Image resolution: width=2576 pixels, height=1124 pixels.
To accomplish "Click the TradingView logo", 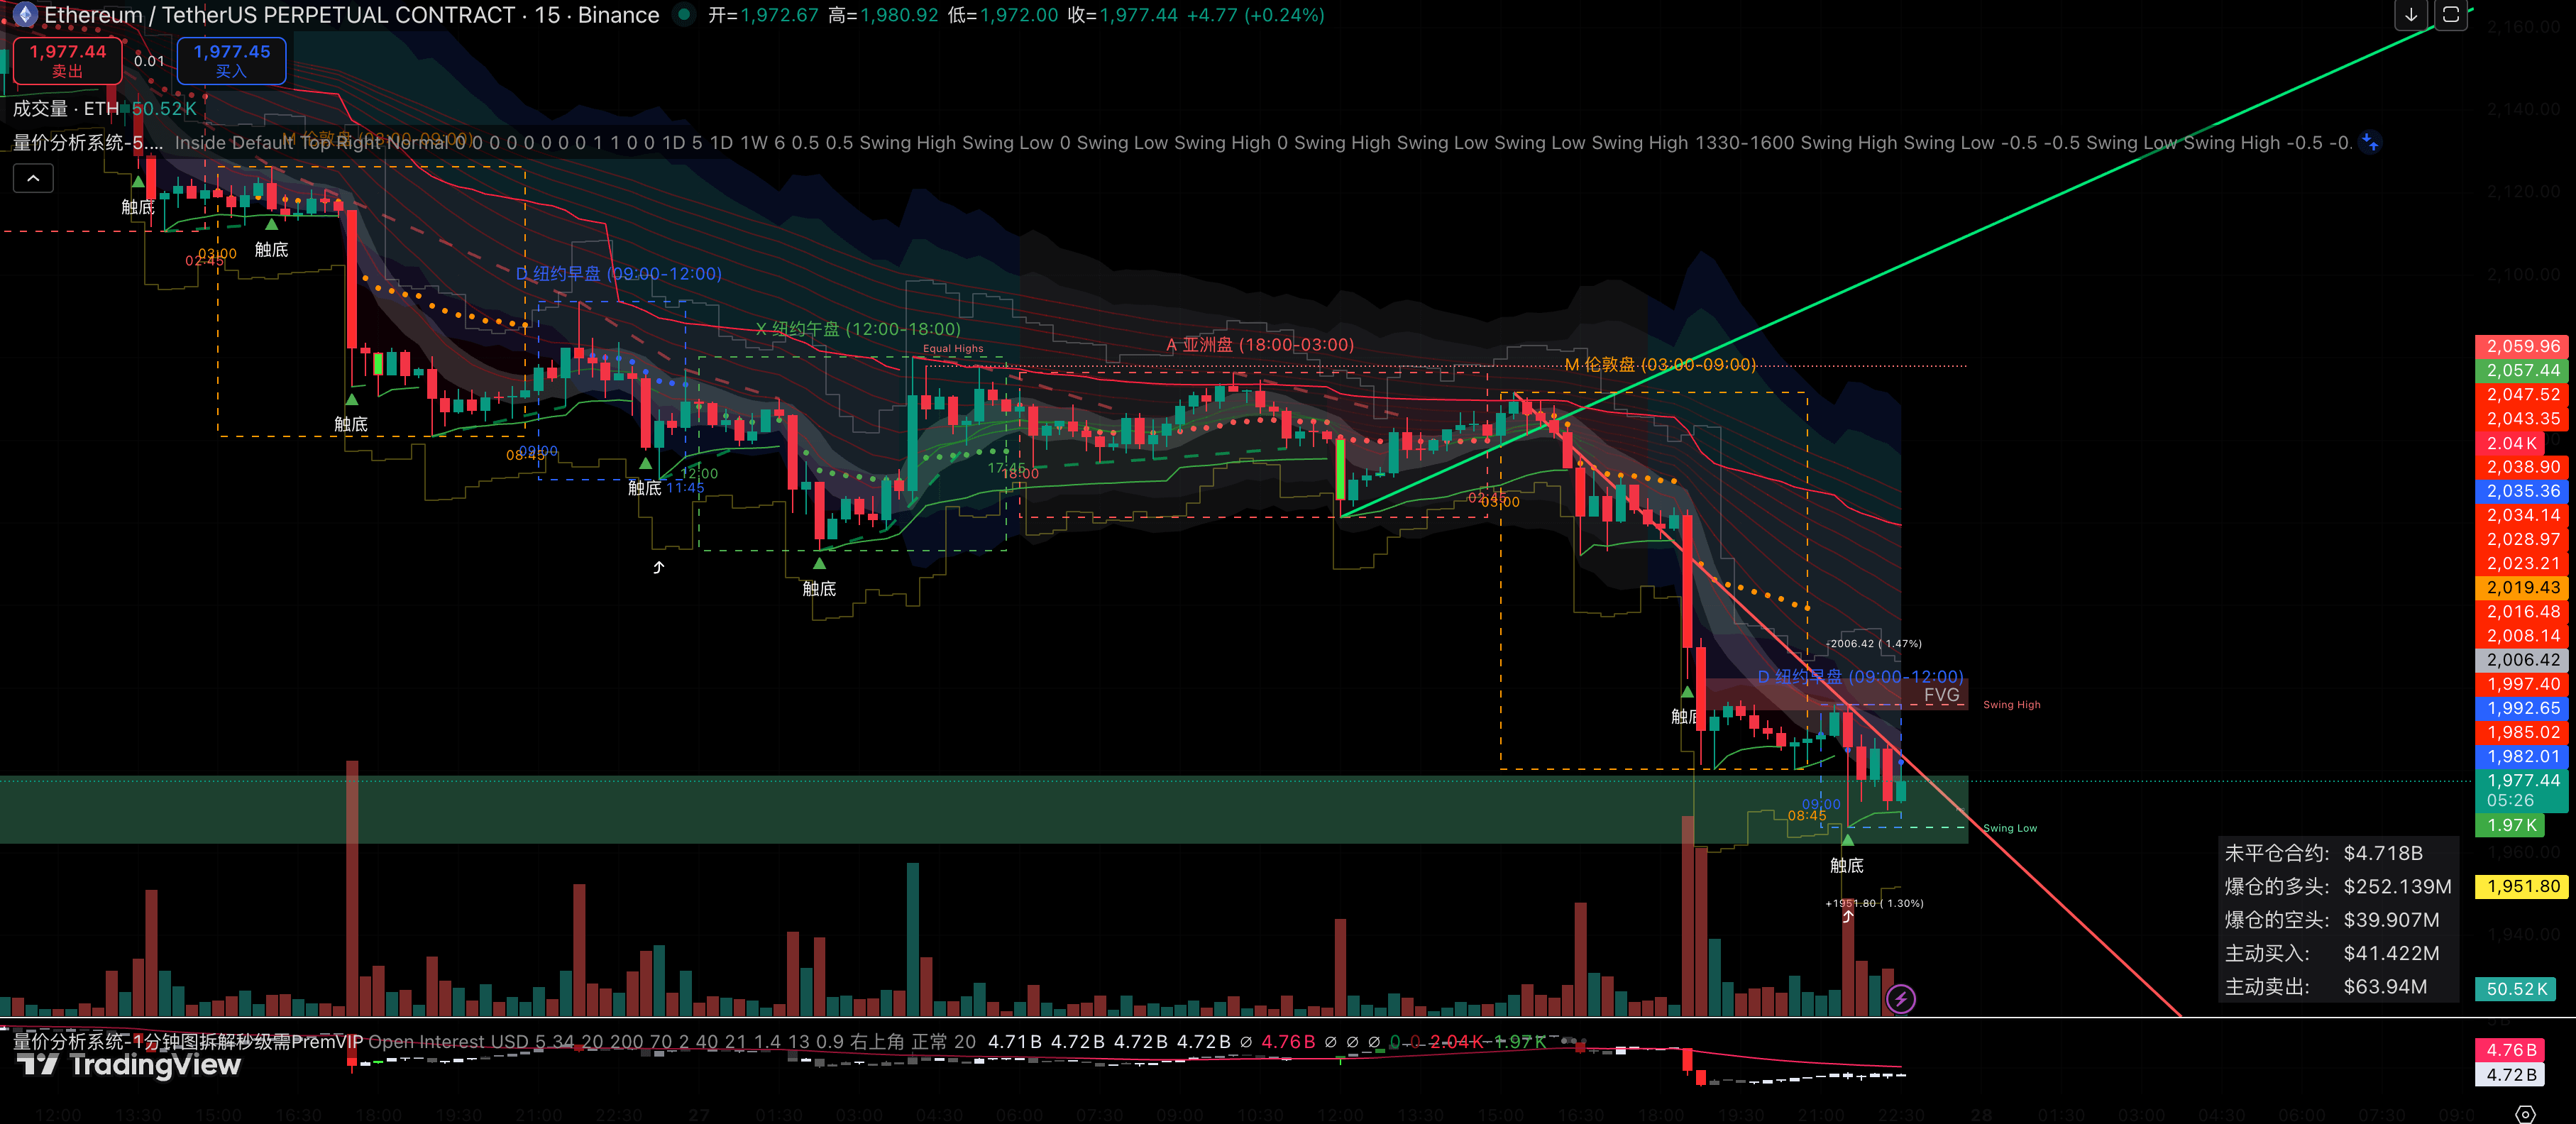I will click(129, 1064).
